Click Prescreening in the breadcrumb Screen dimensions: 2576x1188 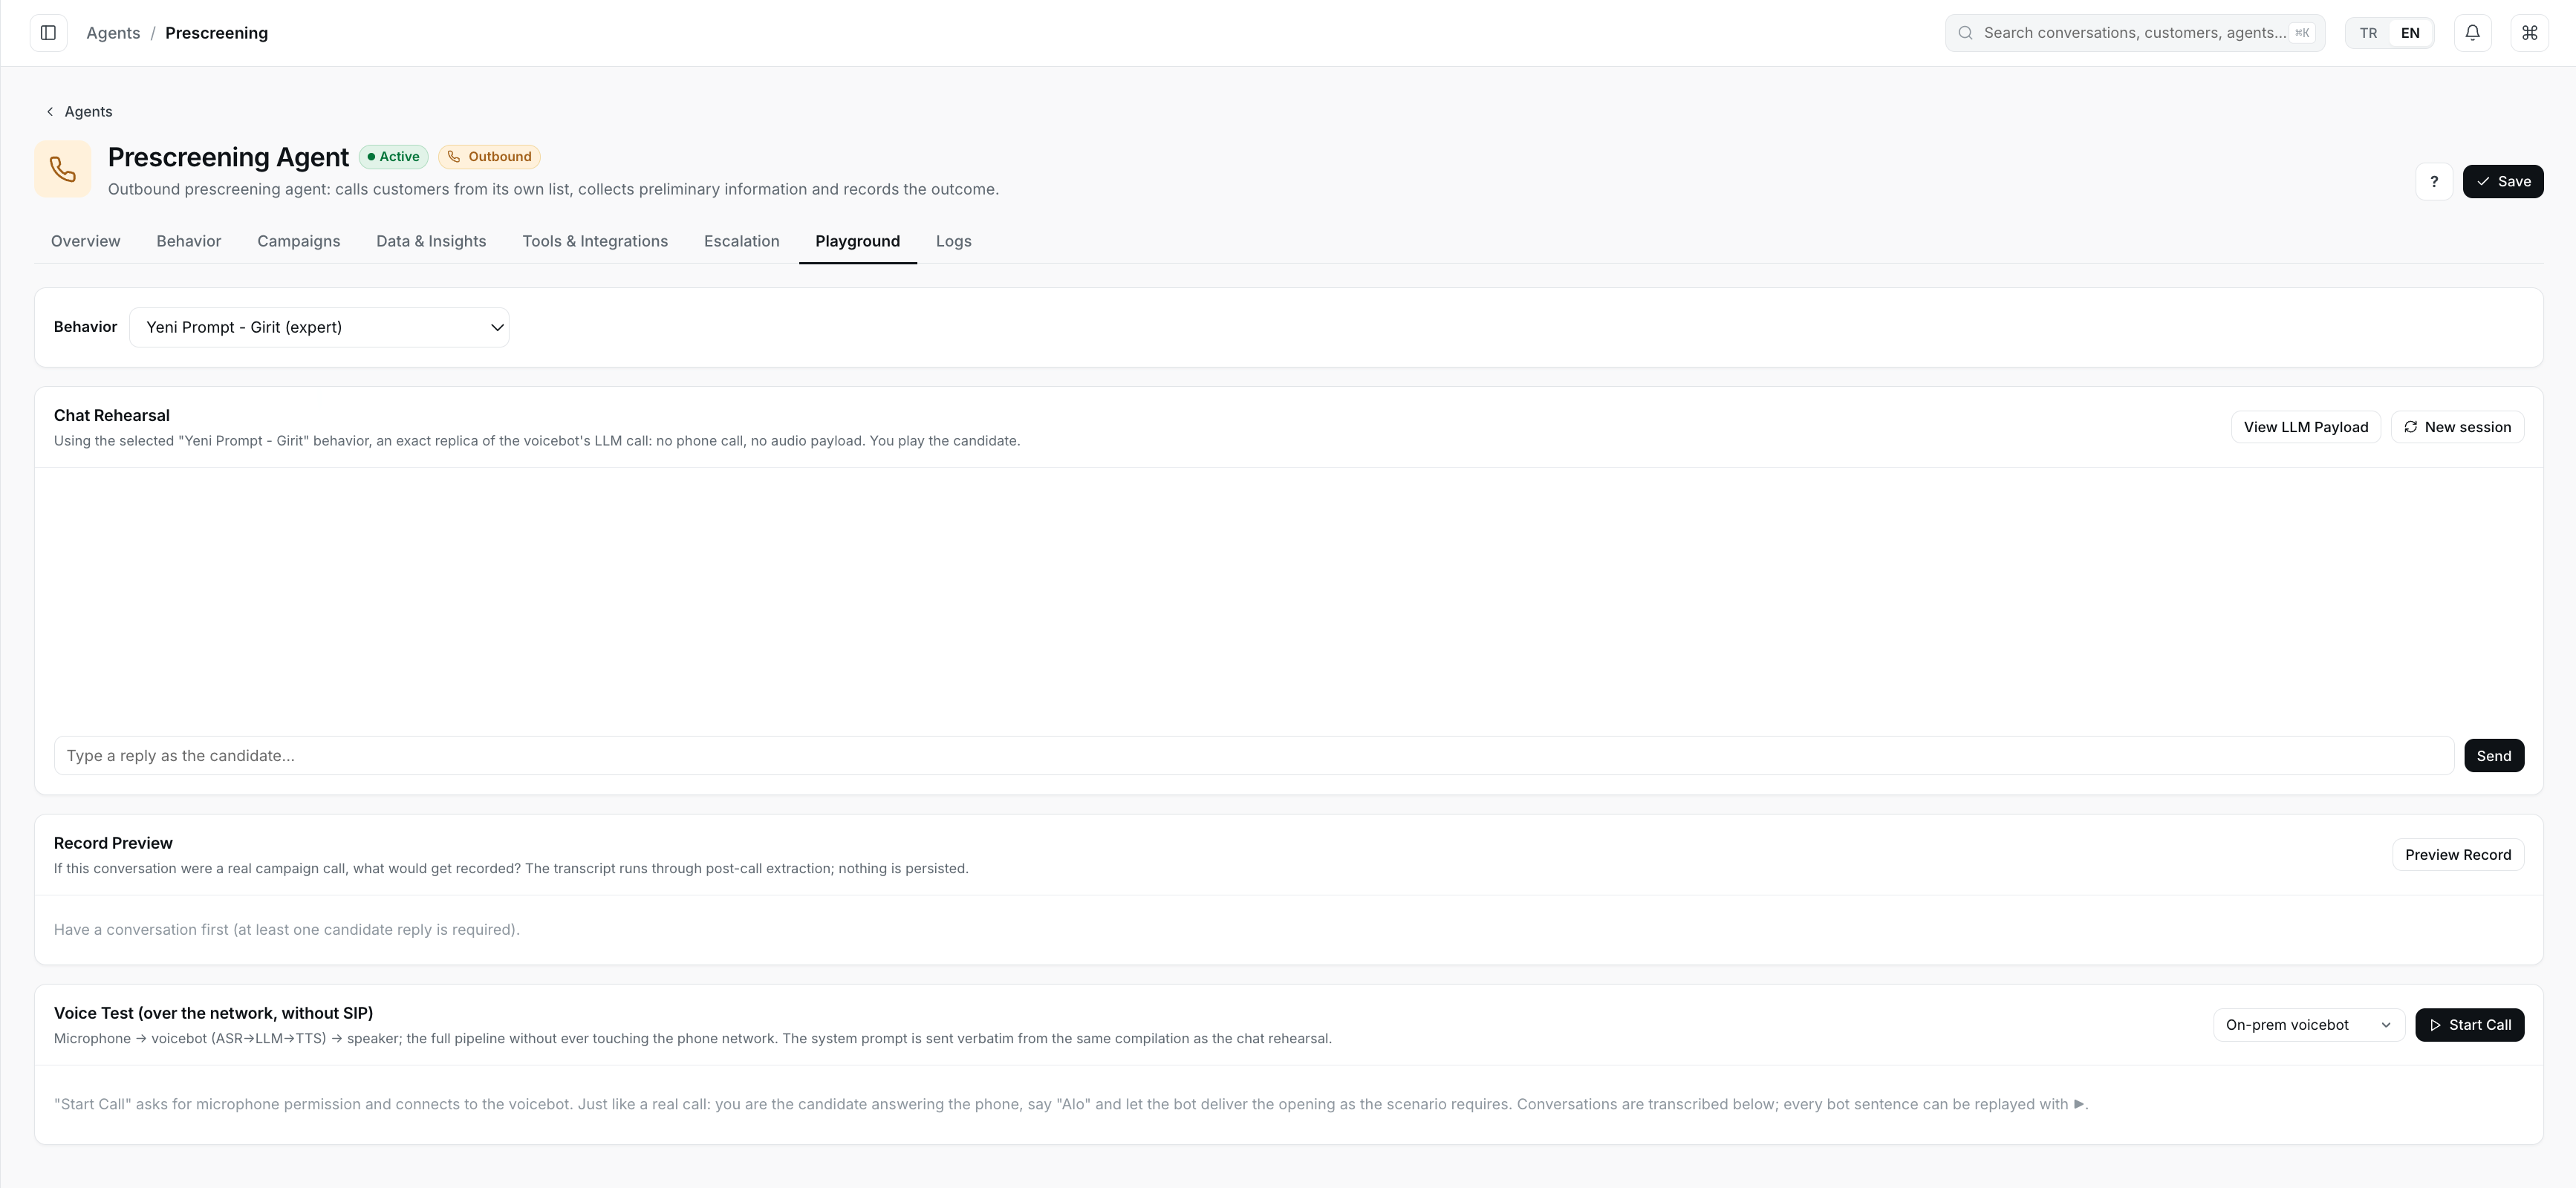tap(216, 33)
